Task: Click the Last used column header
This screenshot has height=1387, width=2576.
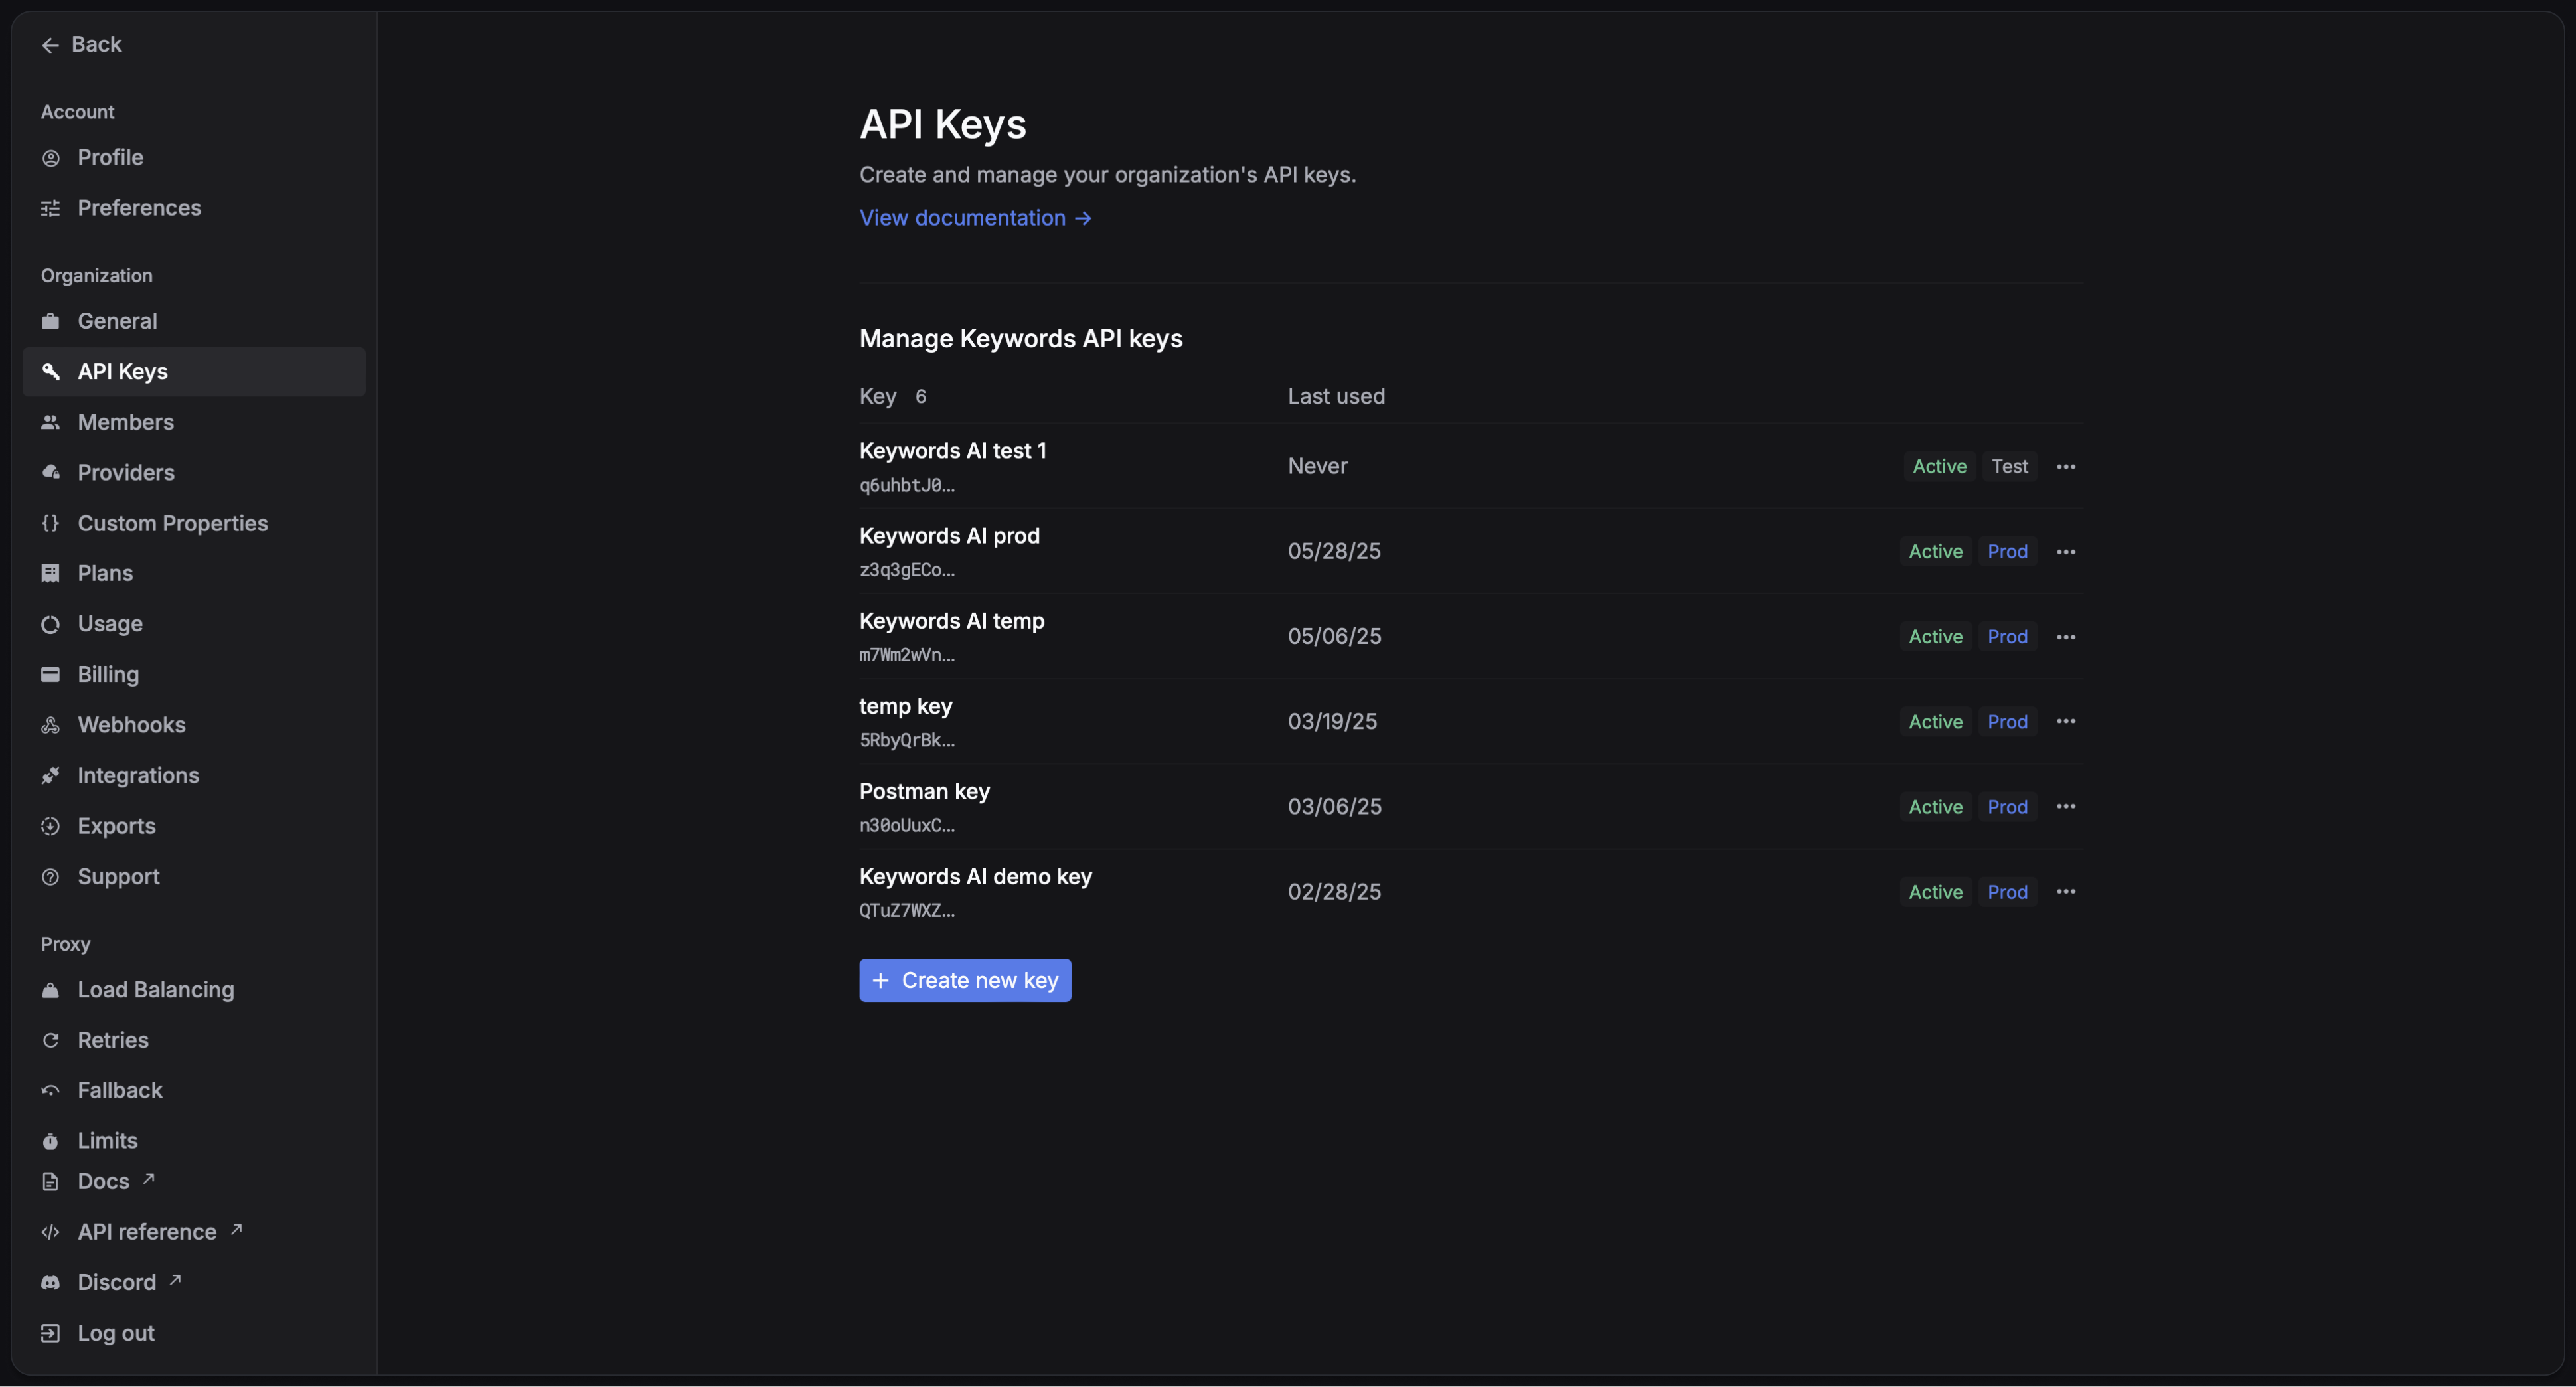Action: 1336,397
